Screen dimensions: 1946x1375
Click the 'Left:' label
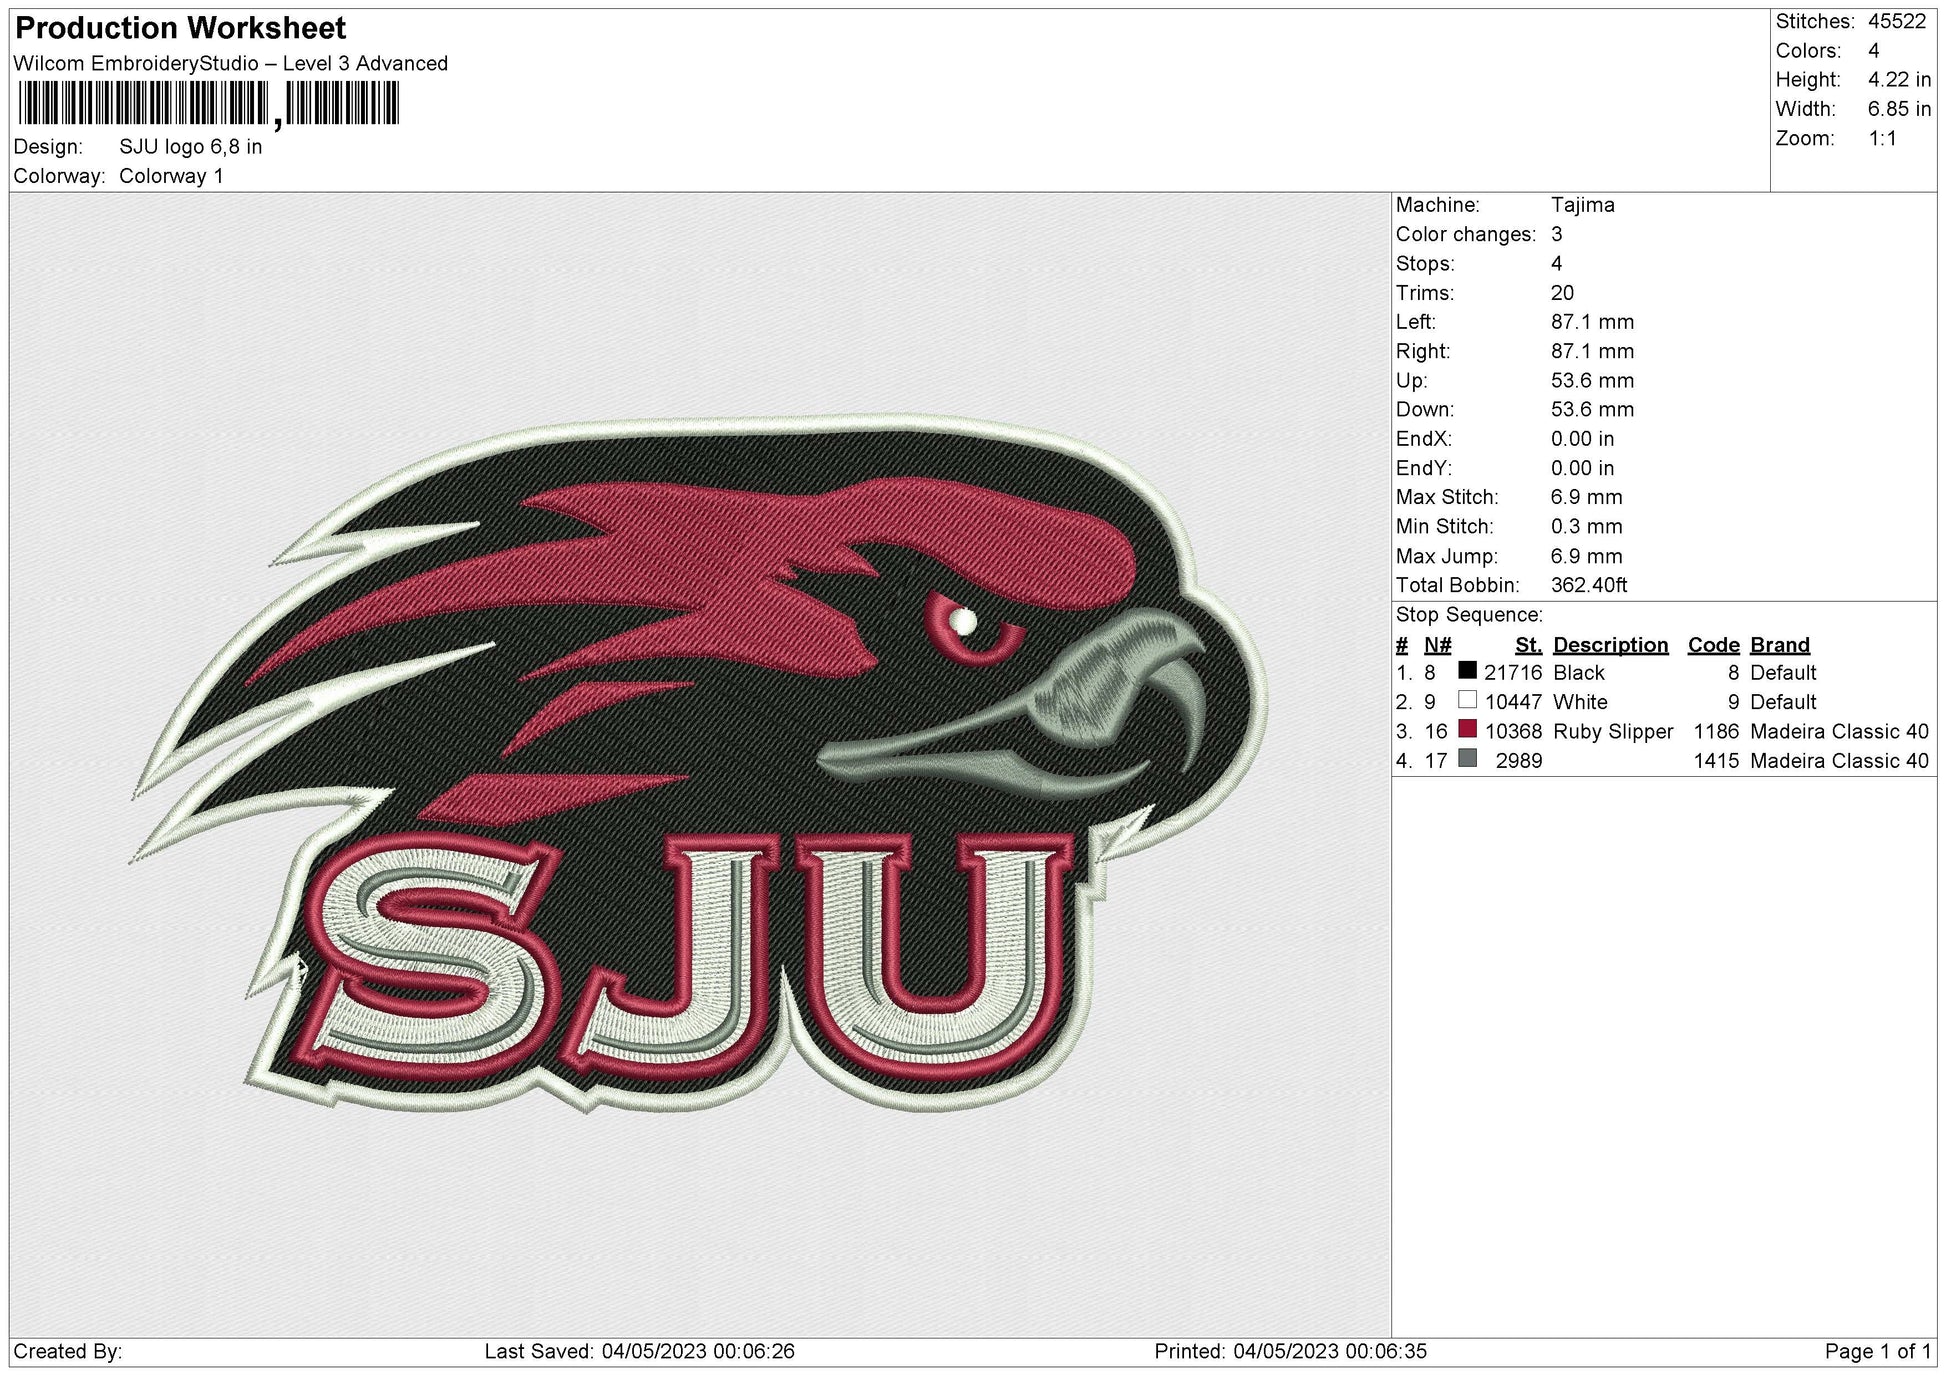1415,322
